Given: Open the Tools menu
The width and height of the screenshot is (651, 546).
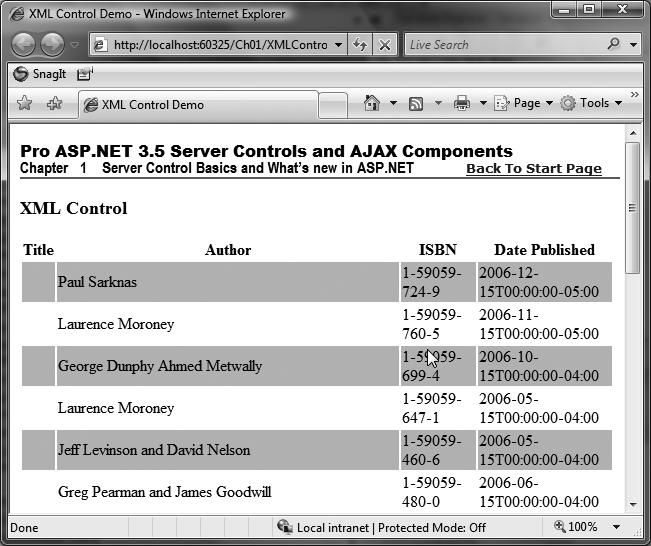Looking at the screenshot, I should point(591,103).
